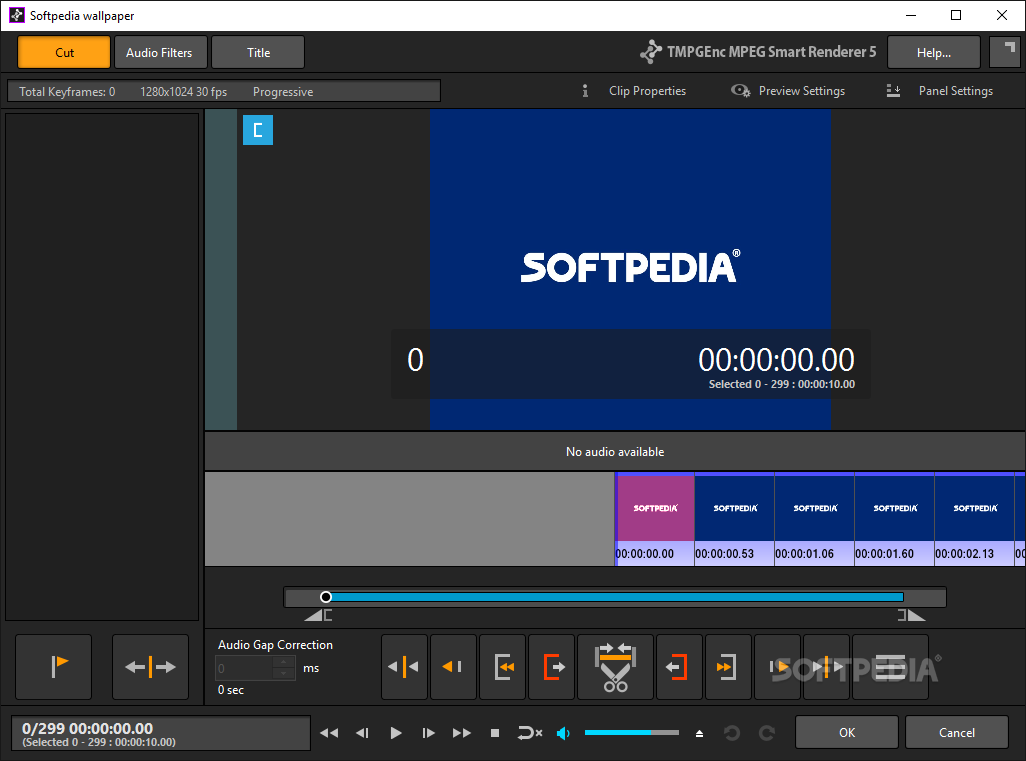Click the Help... button
The image size is (1026, 761).
click(933, 52)
